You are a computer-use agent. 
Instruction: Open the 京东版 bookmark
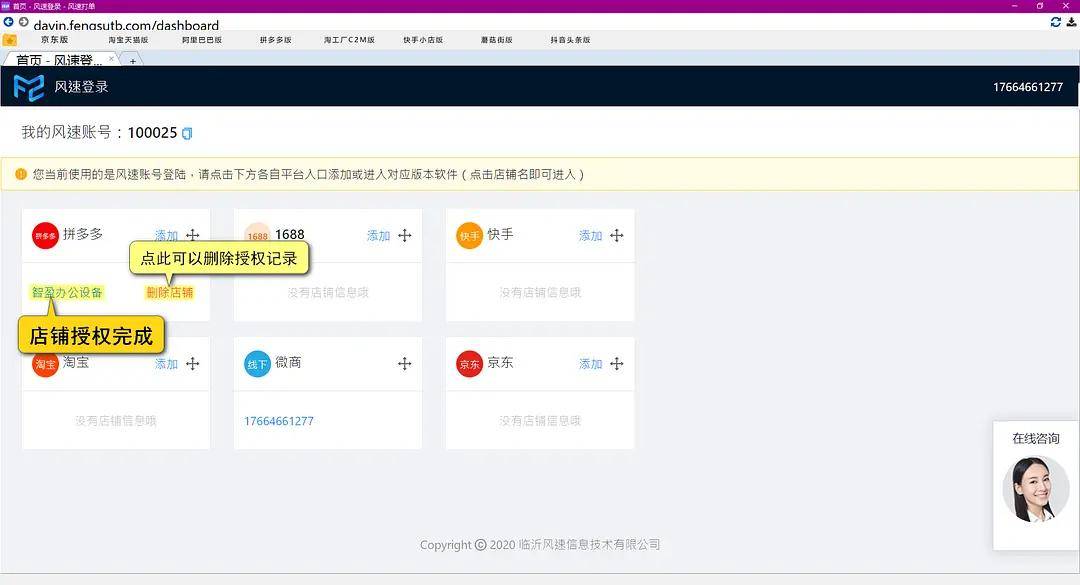[54, 40]
